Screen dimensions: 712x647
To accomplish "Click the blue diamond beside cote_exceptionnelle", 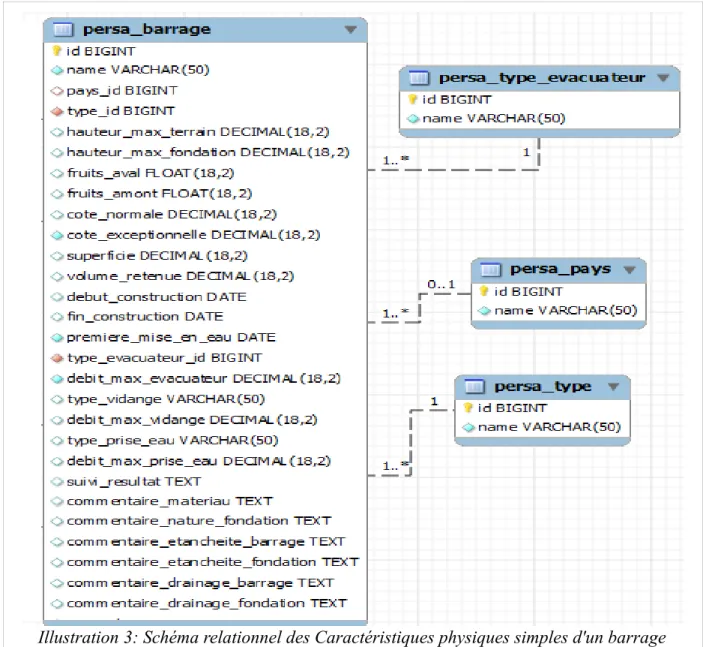I will point(57,235).
